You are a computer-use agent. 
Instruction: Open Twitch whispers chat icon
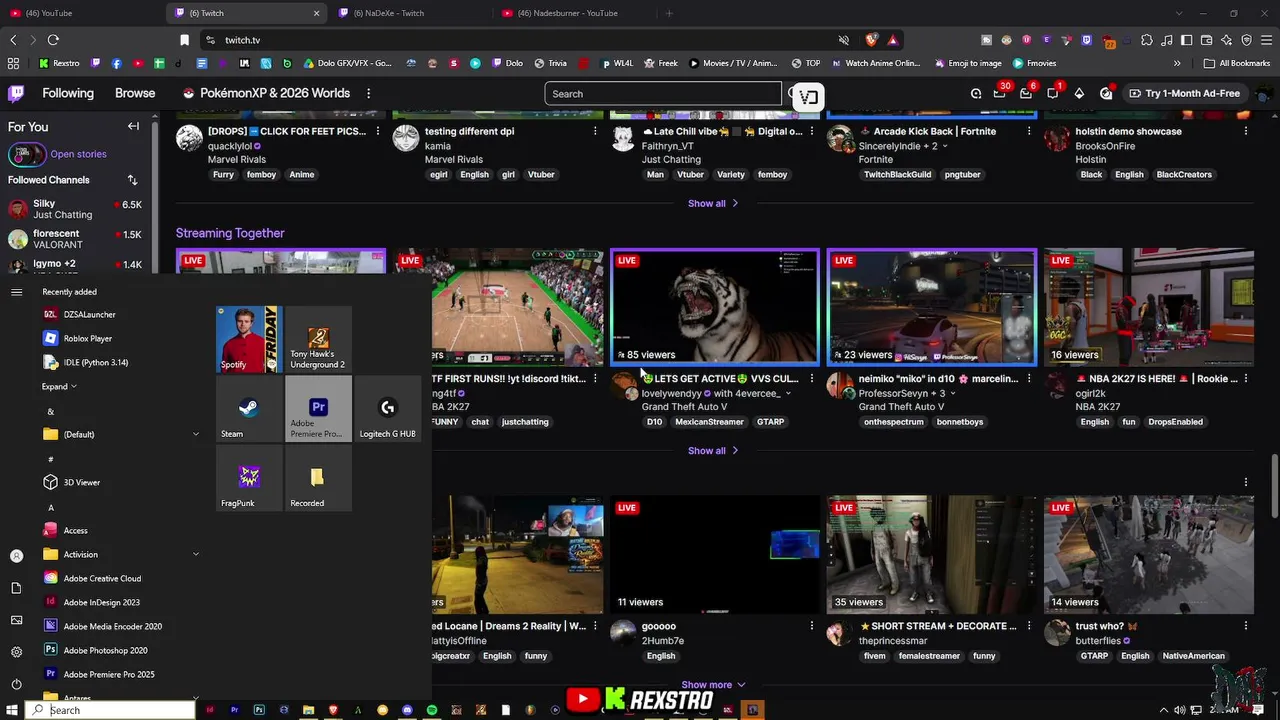1053,93
